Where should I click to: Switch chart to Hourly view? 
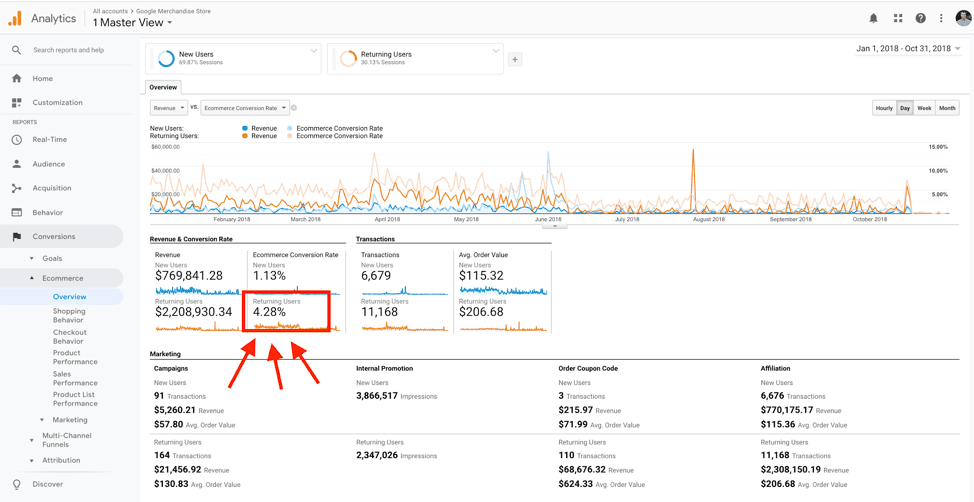[883, 108]
